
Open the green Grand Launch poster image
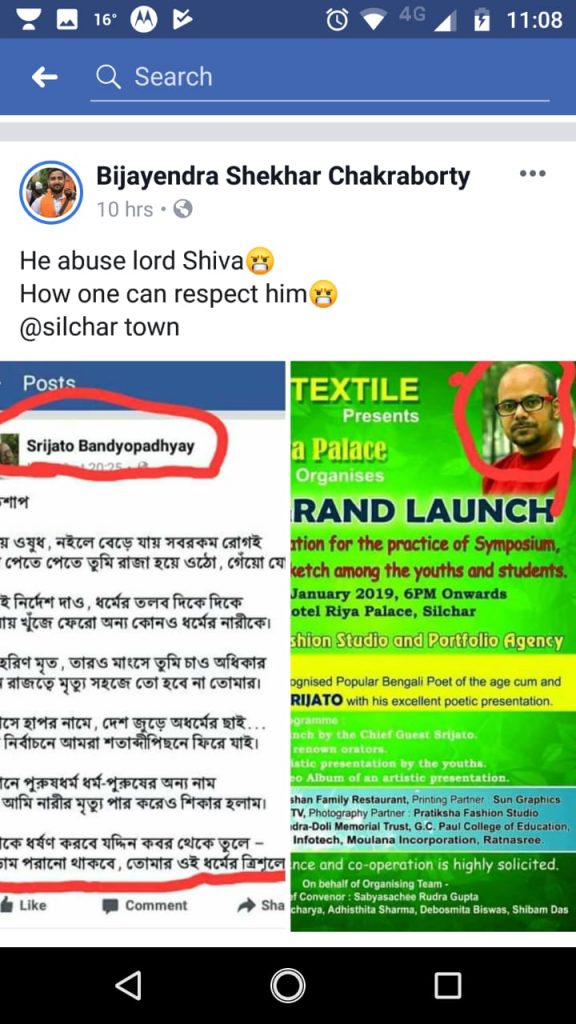pos(433,646)
